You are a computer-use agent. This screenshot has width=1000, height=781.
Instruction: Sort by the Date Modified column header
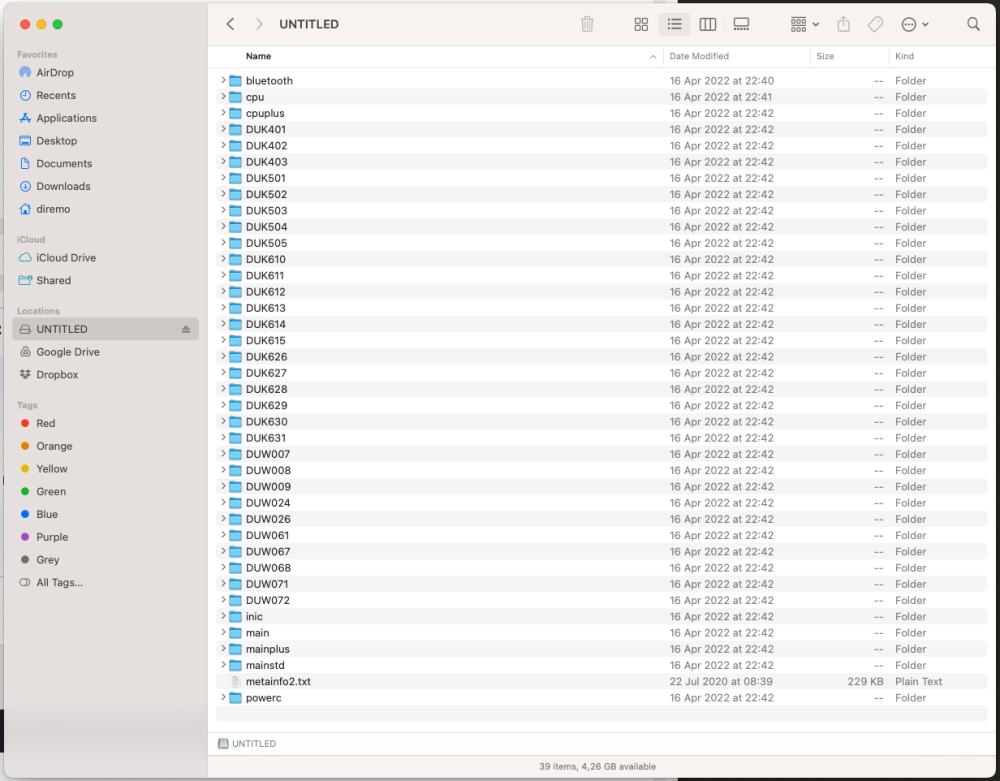699,56
